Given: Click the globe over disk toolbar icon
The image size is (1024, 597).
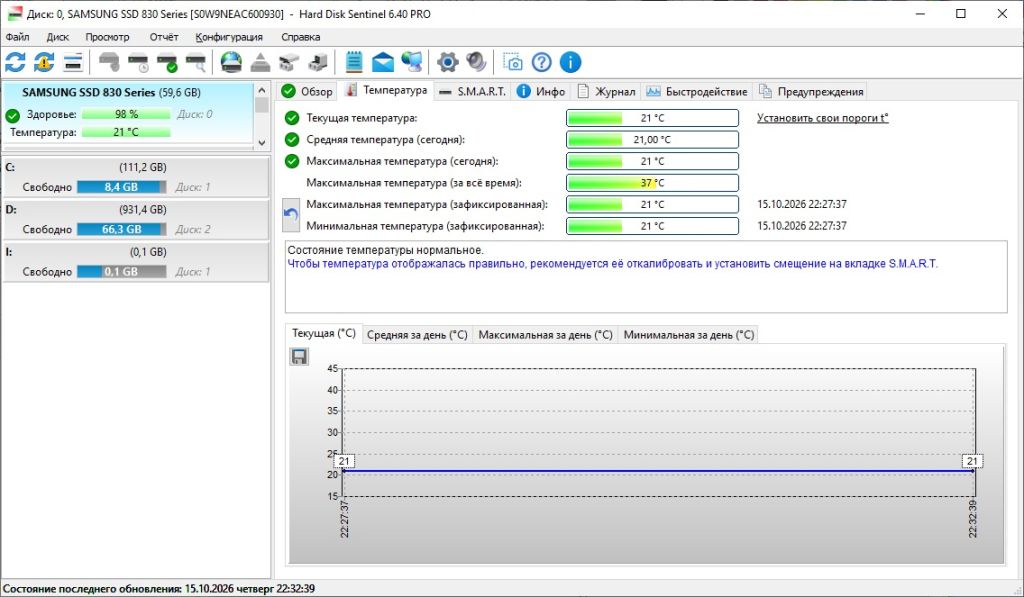Looking at the screenshot, I should [231, 62].
